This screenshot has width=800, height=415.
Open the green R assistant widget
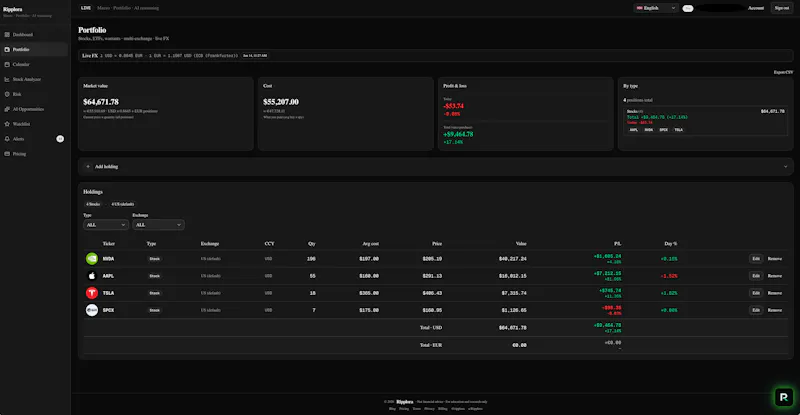click(x=784, y=397)
